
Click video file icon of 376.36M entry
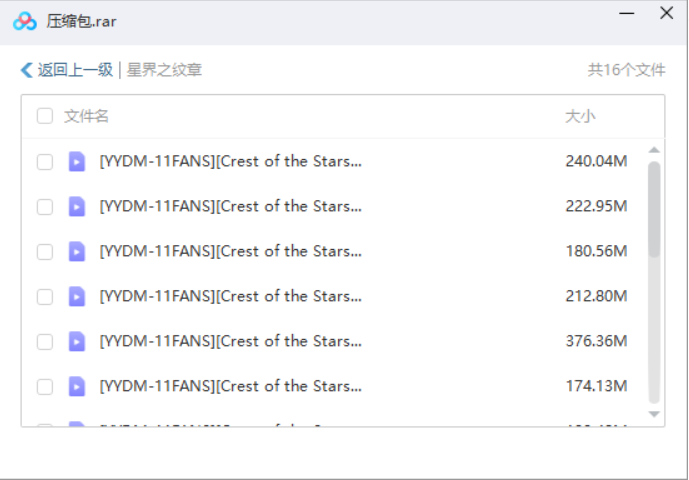(76, 341)
